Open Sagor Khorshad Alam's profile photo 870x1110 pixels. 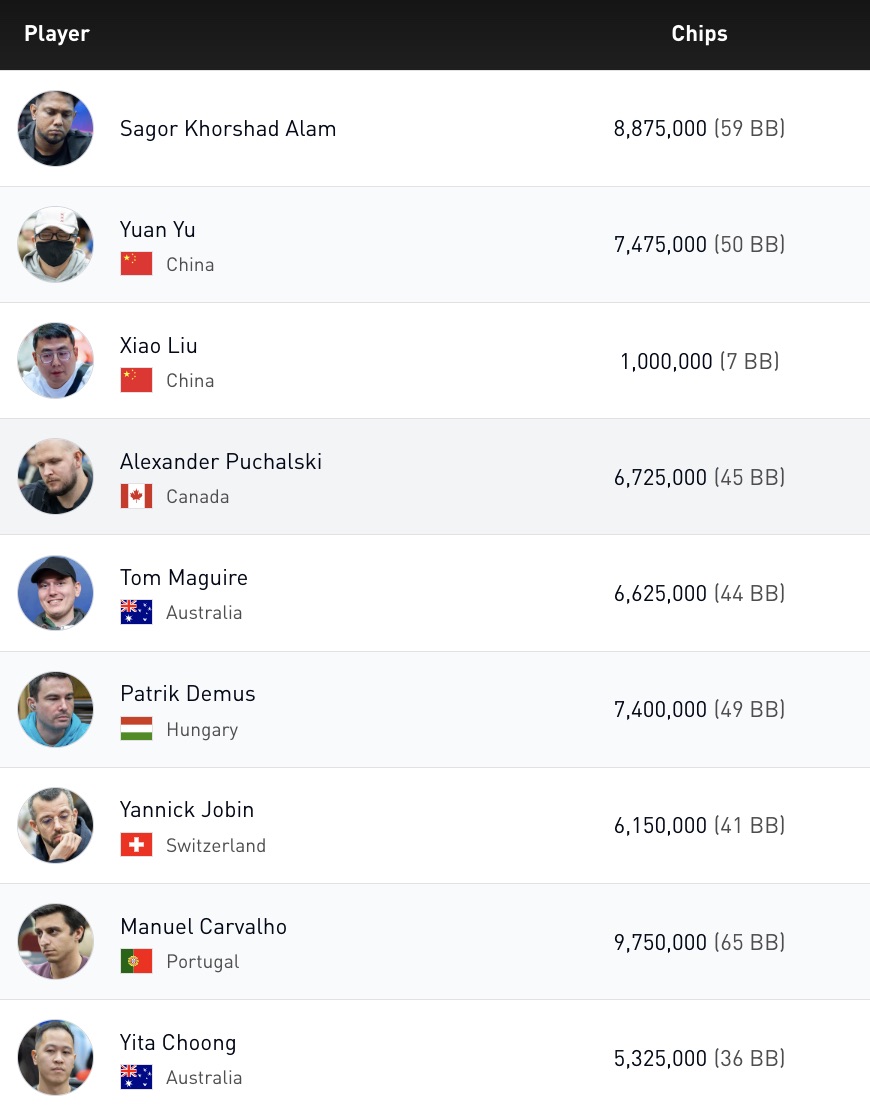point(55,128)
